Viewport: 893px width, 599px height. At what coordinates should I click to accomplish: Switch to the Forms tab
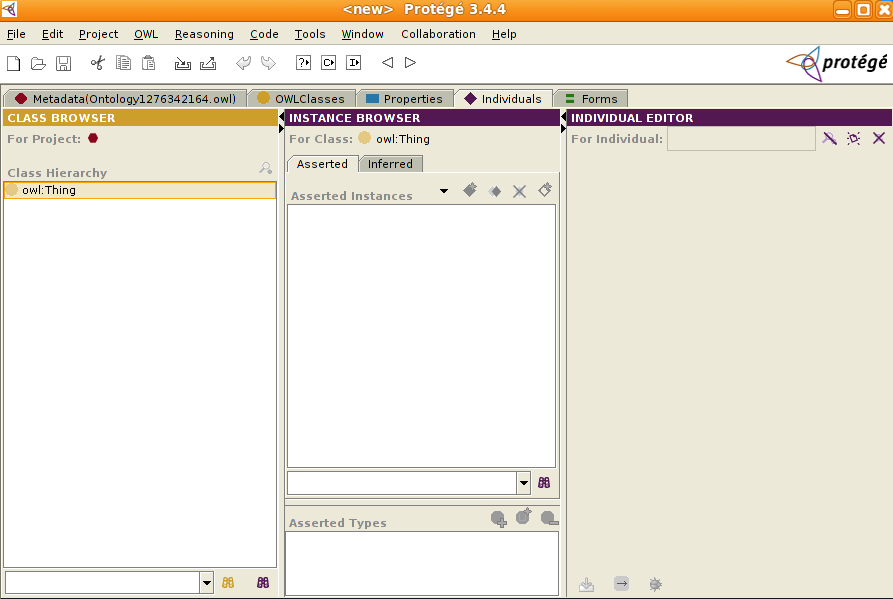[x=591, y=99]
